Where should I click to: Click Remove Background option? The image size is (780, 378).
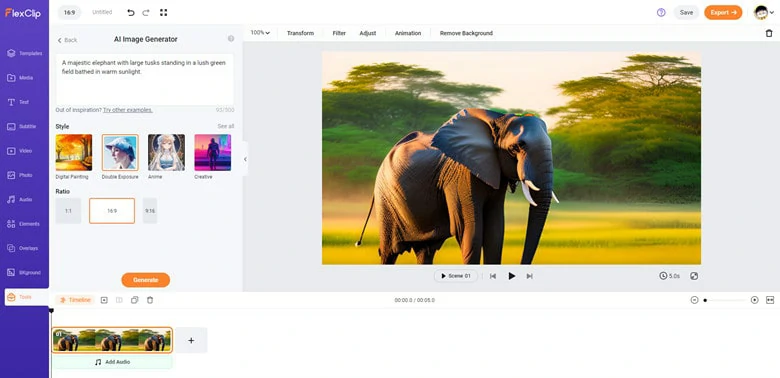pos(466,33)
